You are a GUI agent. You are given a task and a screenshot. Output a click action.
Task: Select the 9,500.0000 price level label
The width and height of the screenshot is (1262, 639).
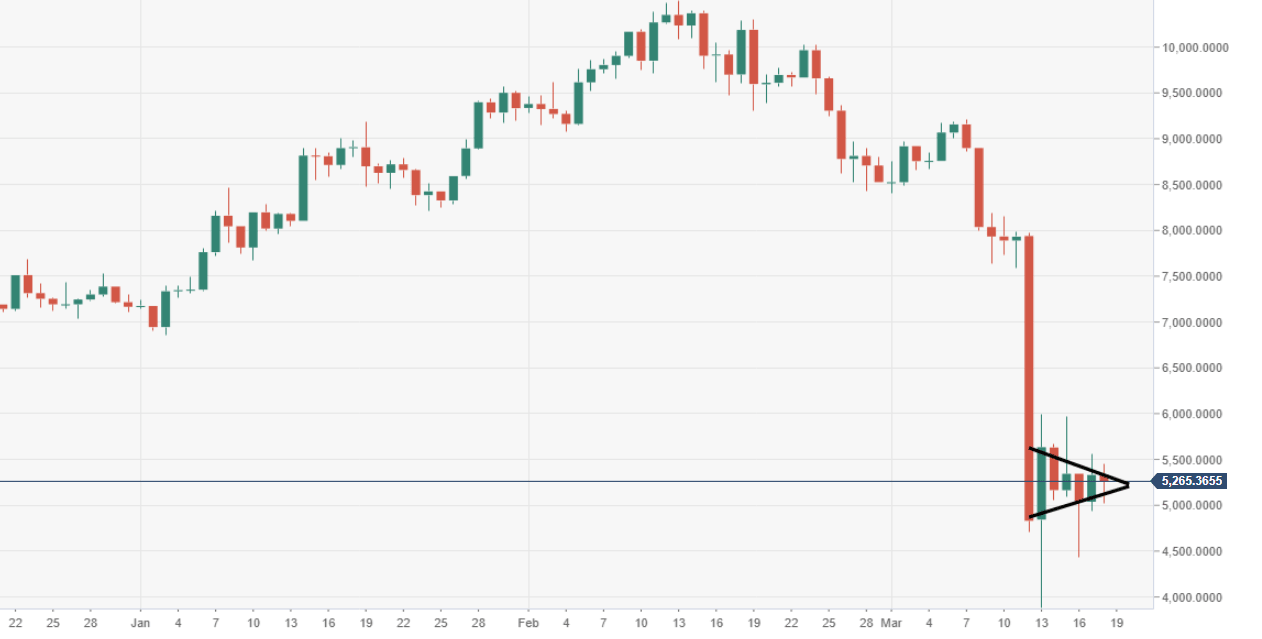[x=1194, y=94]
